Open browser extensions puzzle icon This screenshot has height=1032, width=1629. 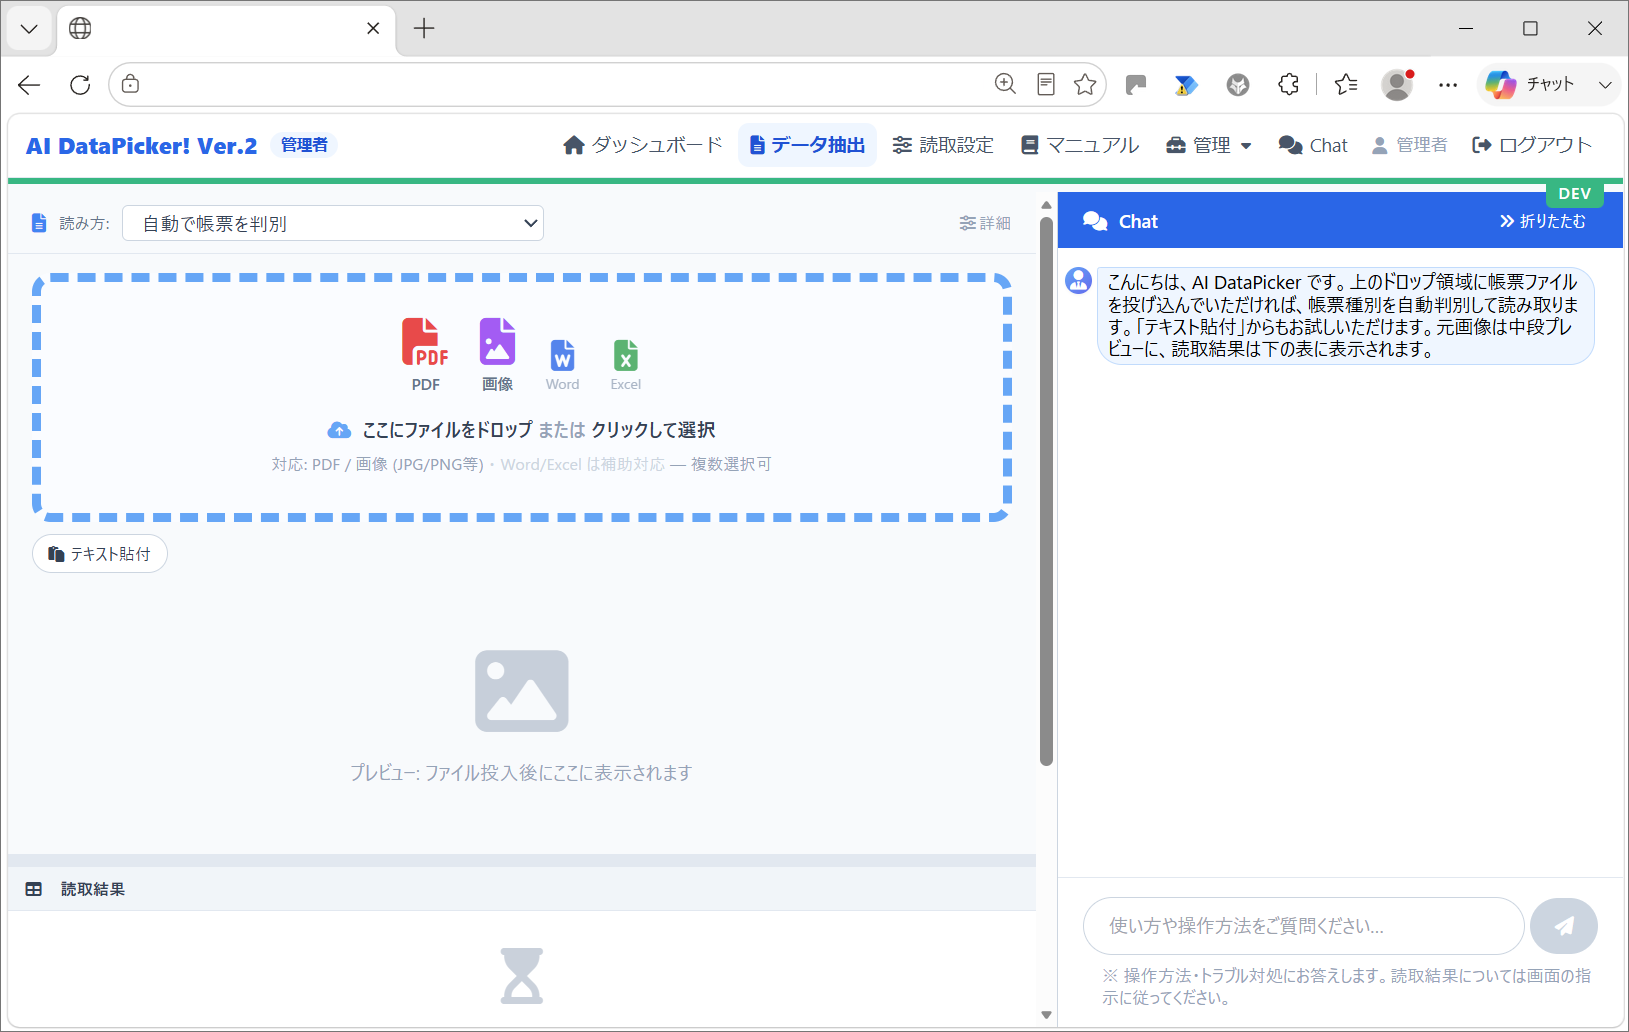point(1289,85)
